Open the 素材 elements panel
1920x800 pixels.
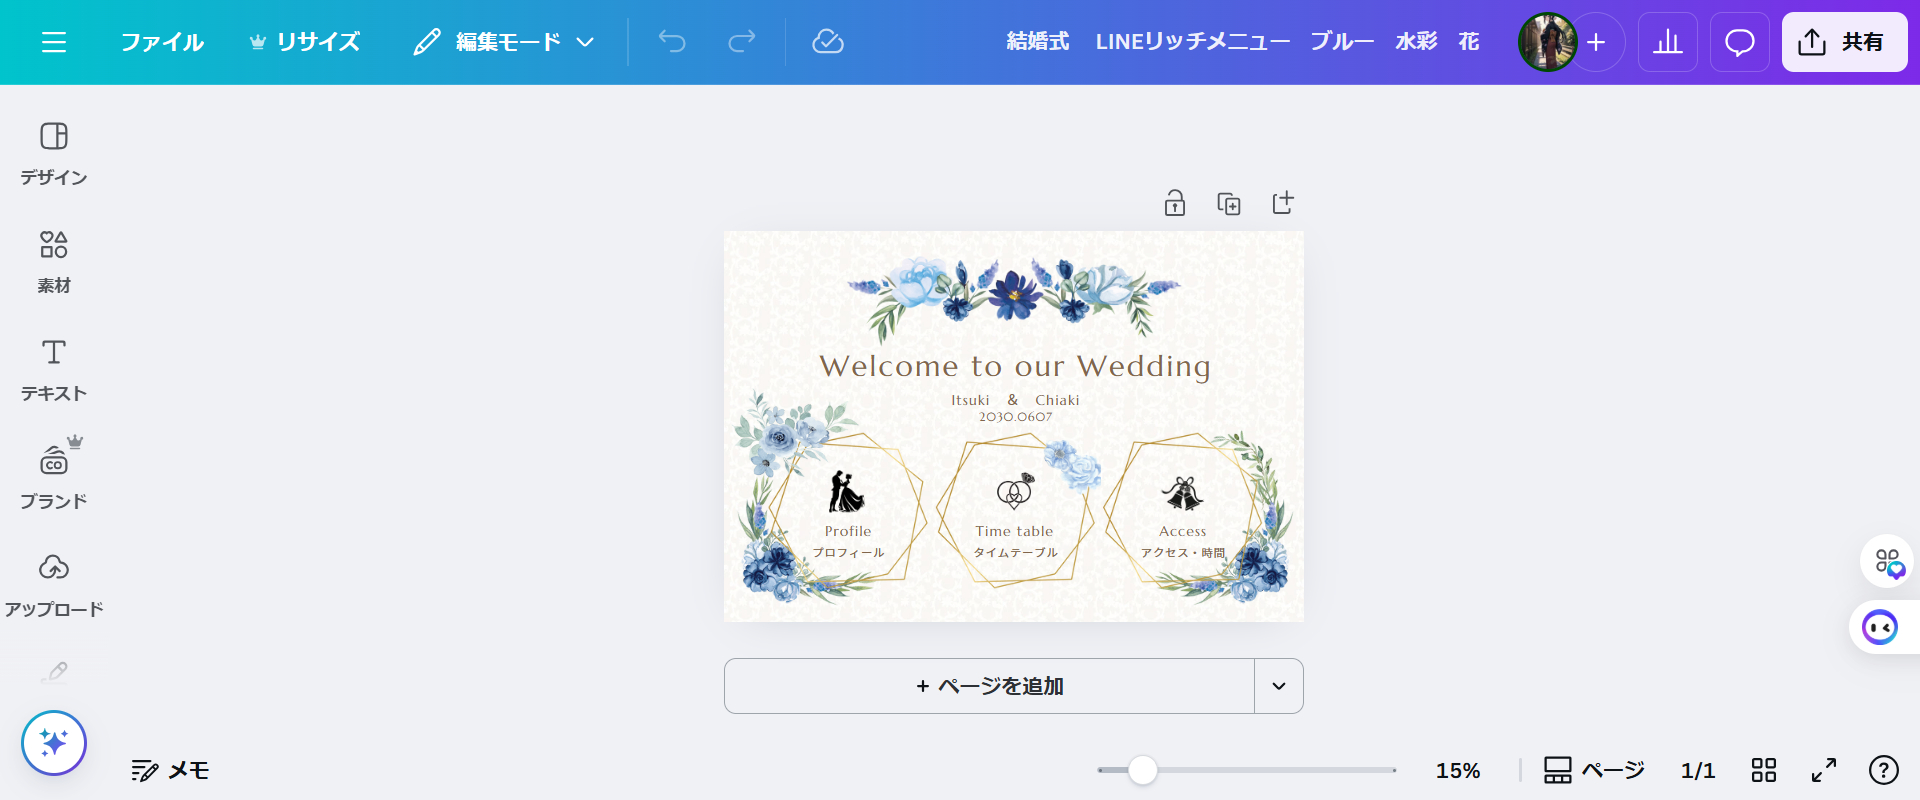[54, 262]
